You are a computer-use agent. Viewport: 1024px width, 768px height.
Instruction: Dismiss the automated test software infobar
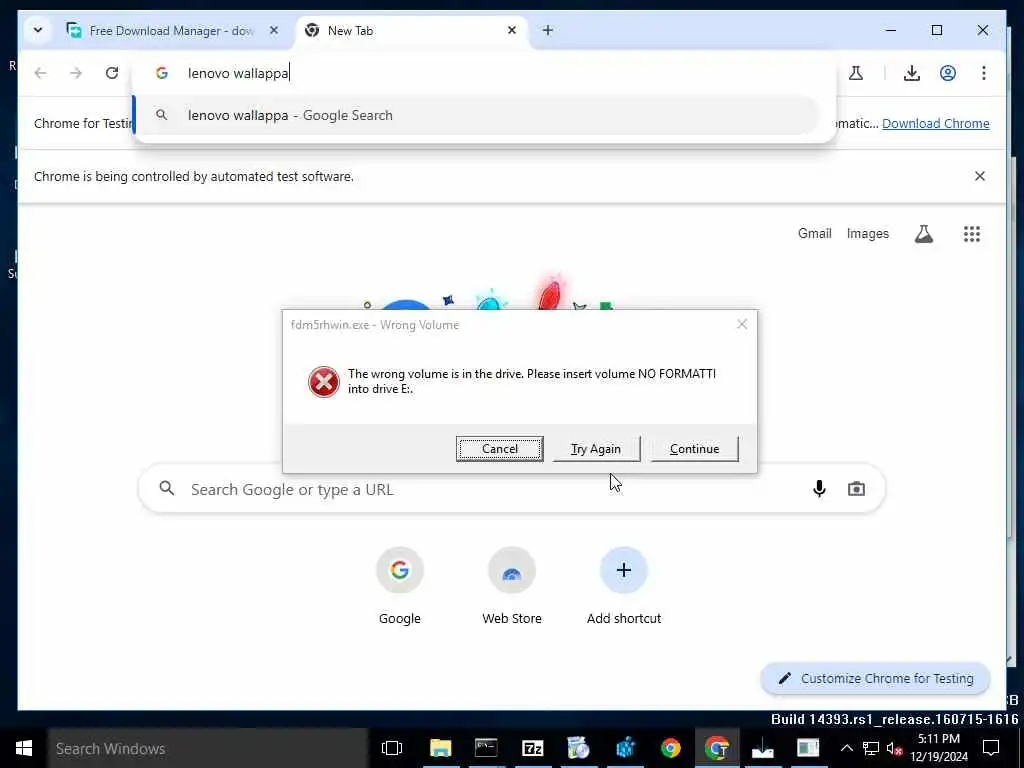[980, 176]
